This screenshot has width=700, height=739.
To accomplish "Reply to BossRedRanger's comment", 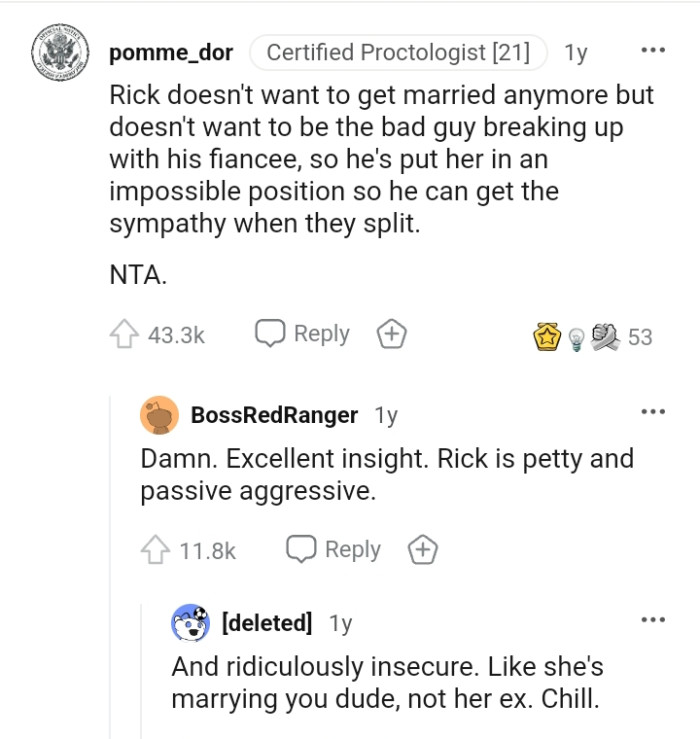I will [x=334, y=550].
